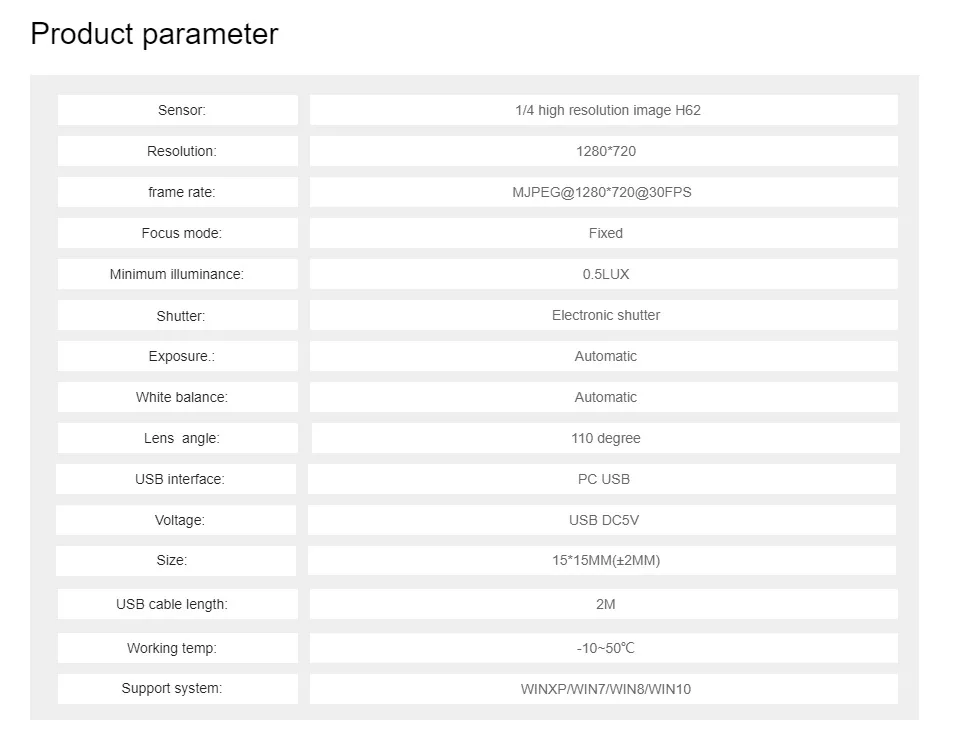Click the -10~50℃ working temp value
Image resolution: width=958 pixels, height=755 pixels.
pos(605,648)
